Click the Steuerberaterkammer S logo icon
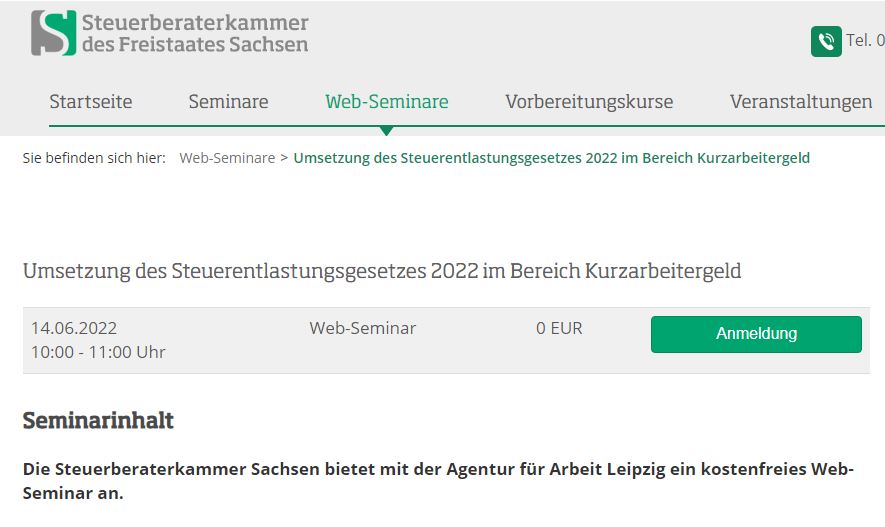 (x=54, y=33)
